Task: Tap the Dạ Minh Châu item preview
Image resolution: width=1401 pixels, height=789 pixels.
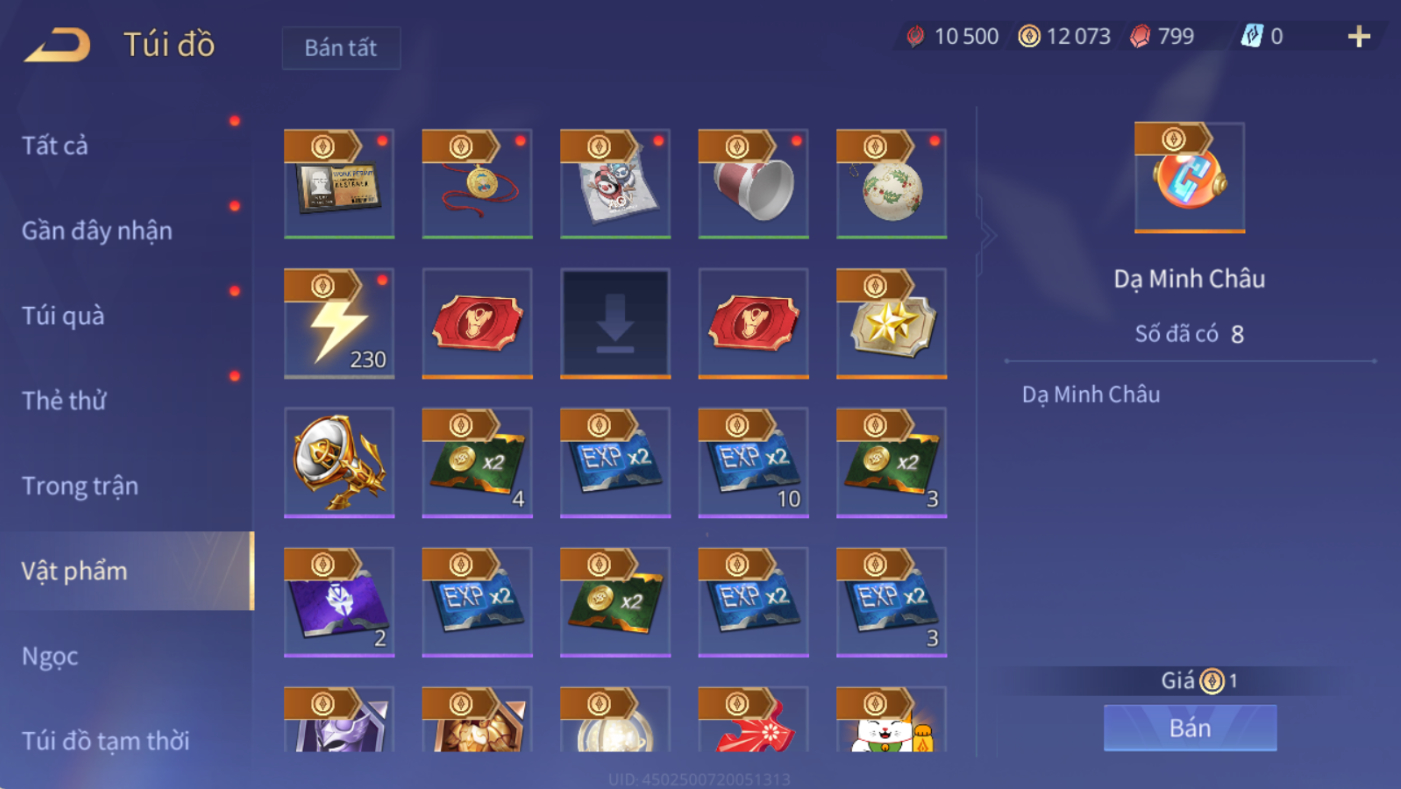Action: (1189, 178)
